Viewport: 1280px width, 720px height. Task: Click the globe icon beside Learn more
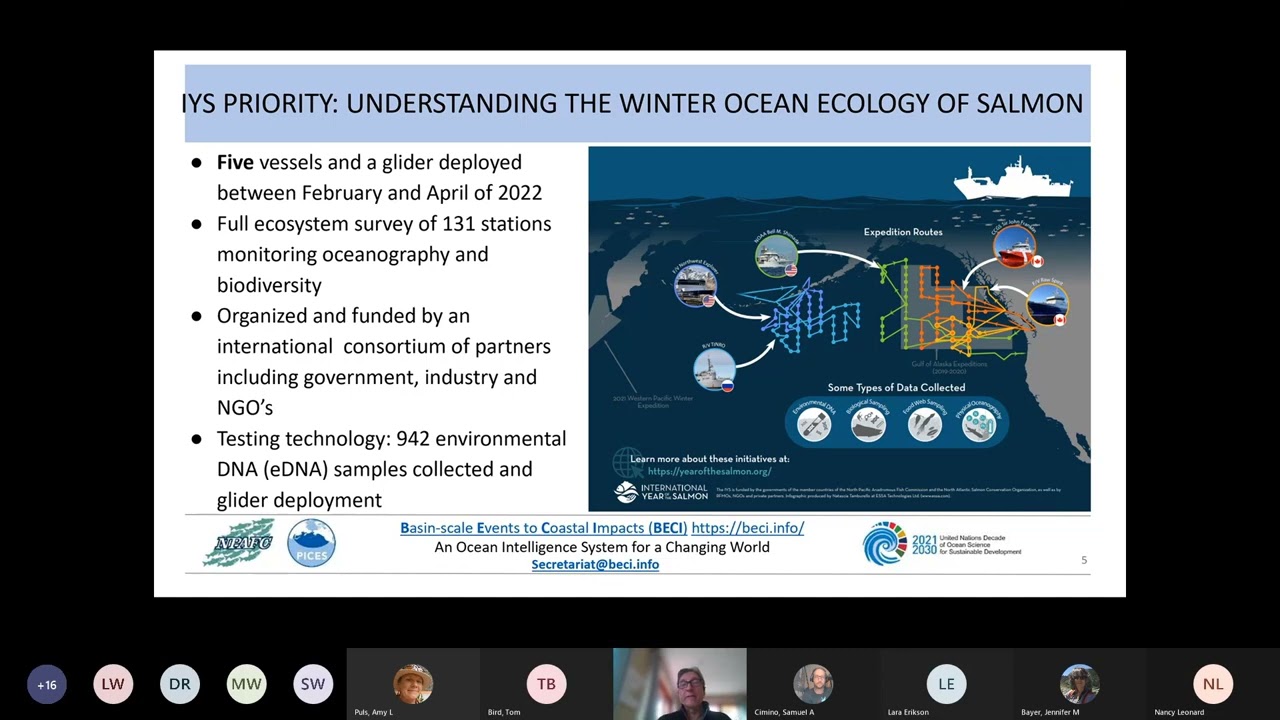pos(628,464)
